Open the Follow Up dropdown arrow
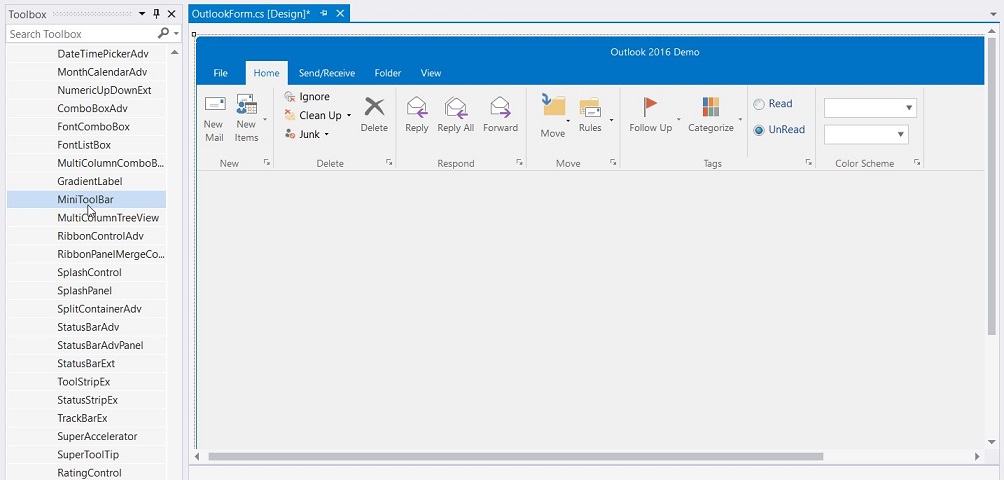Screen dimensions: 1004x480 [679, 120]
